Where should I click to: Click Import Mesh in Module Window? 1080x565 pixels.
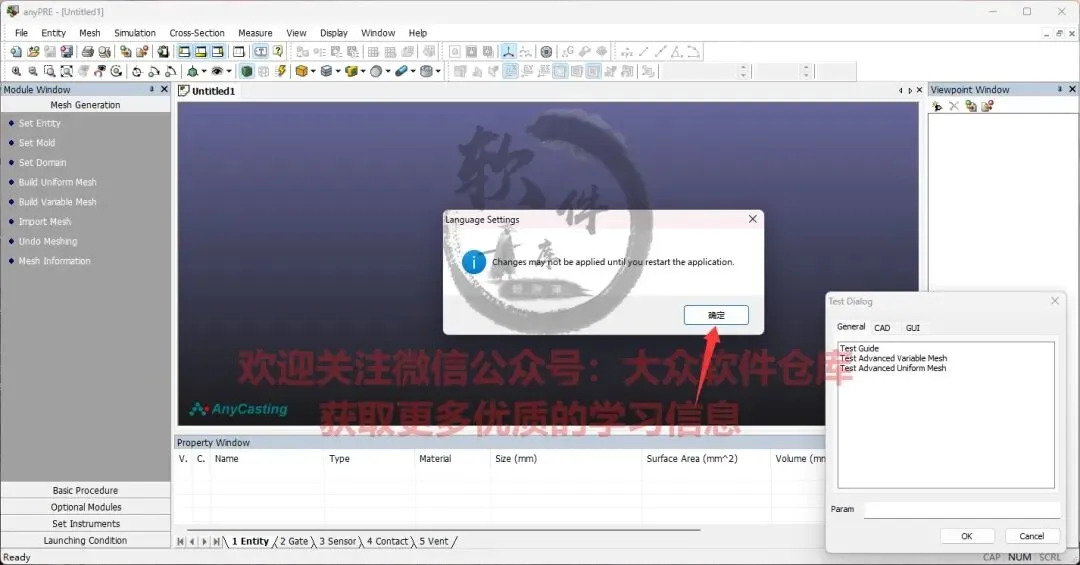(45, 222)
